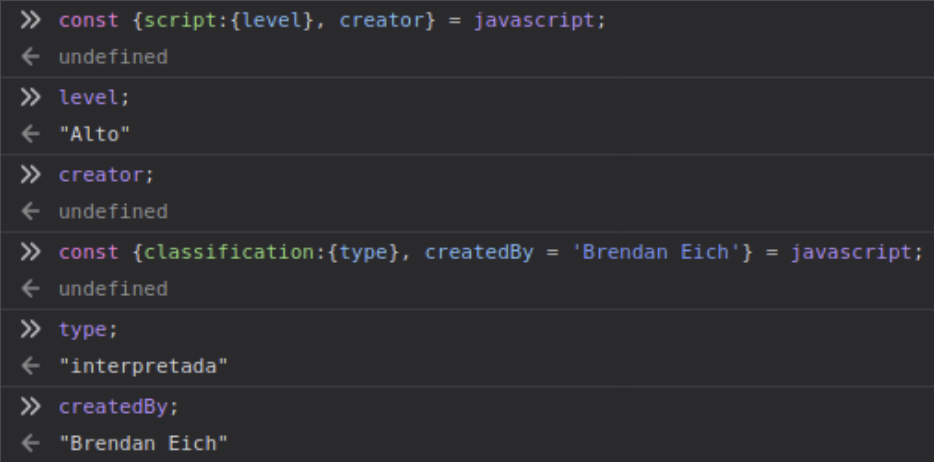Click the 'Brendan Eich' default value in the code

655,252
